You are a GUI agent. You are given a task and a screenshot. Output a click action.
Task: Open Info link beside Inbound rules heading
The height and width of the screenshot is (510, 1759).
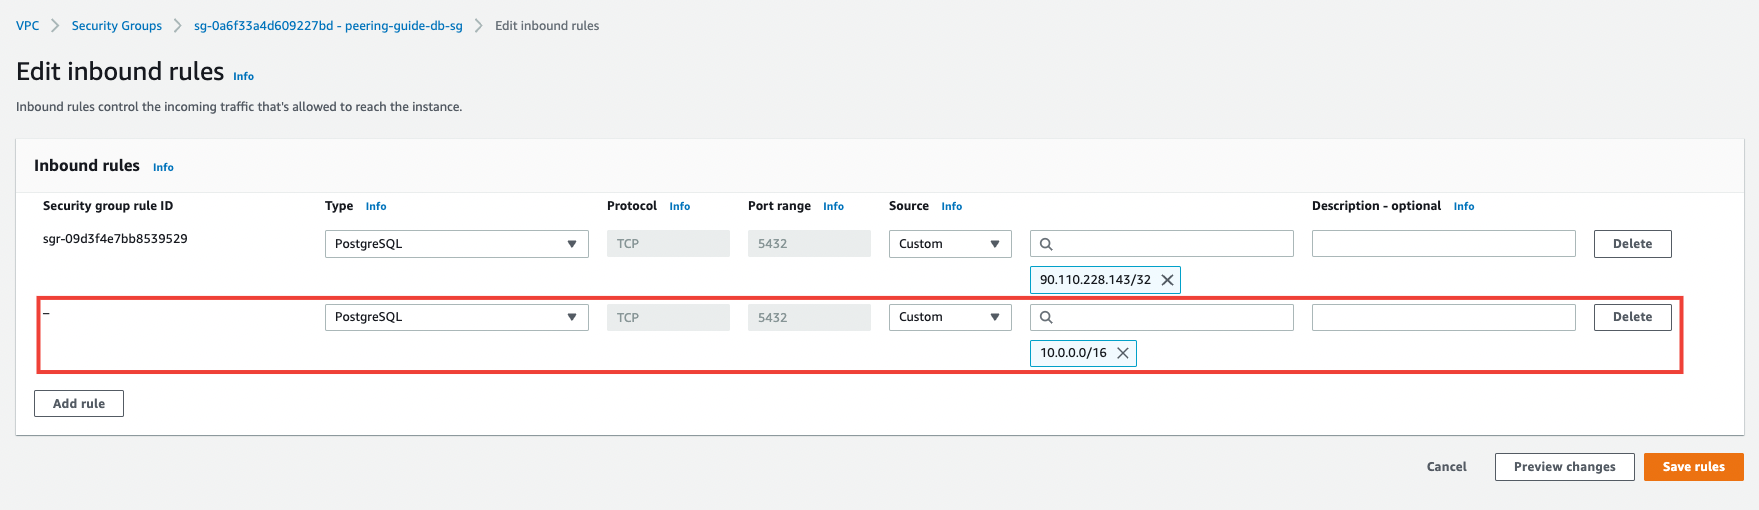[x=163, y=167]
